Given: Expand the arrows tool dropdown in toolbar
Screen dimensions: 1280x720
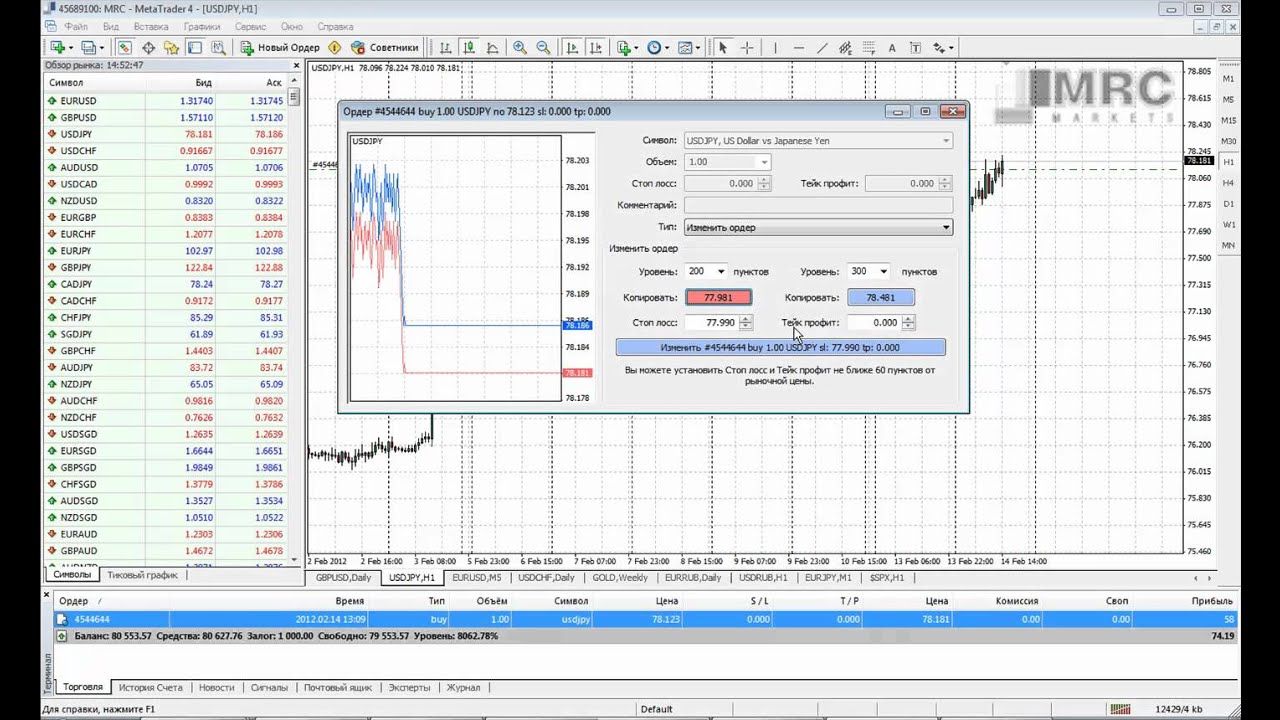Looking at the screenshot, I should [x=951, y=47].
